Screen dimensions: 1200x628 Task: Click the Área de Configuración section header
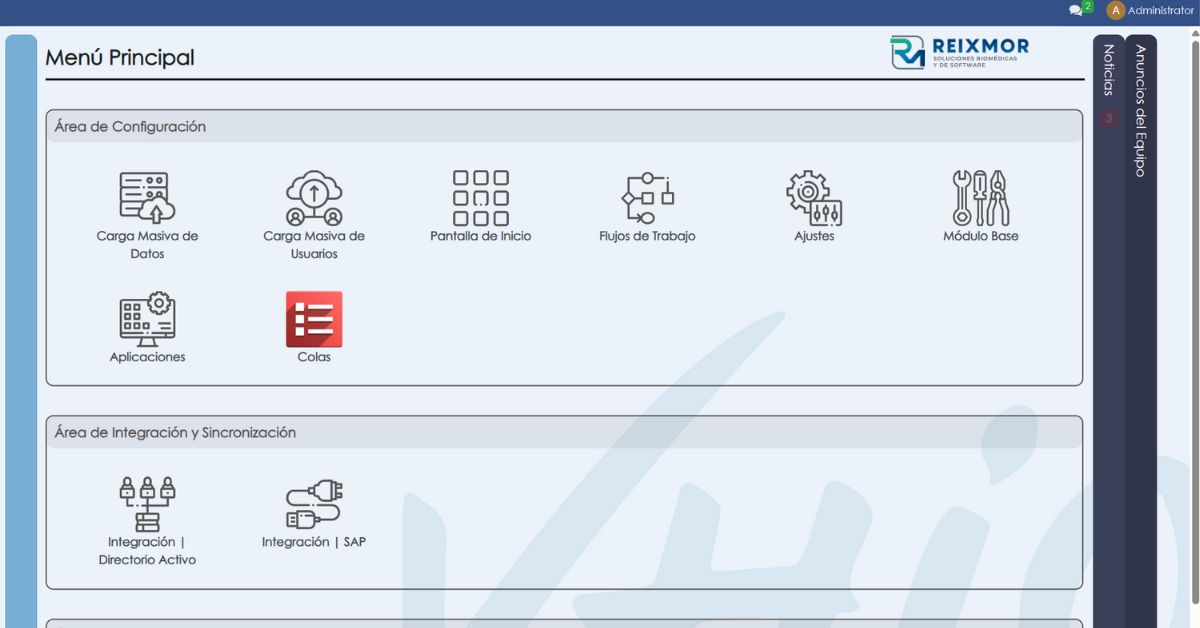coord(130,127)
